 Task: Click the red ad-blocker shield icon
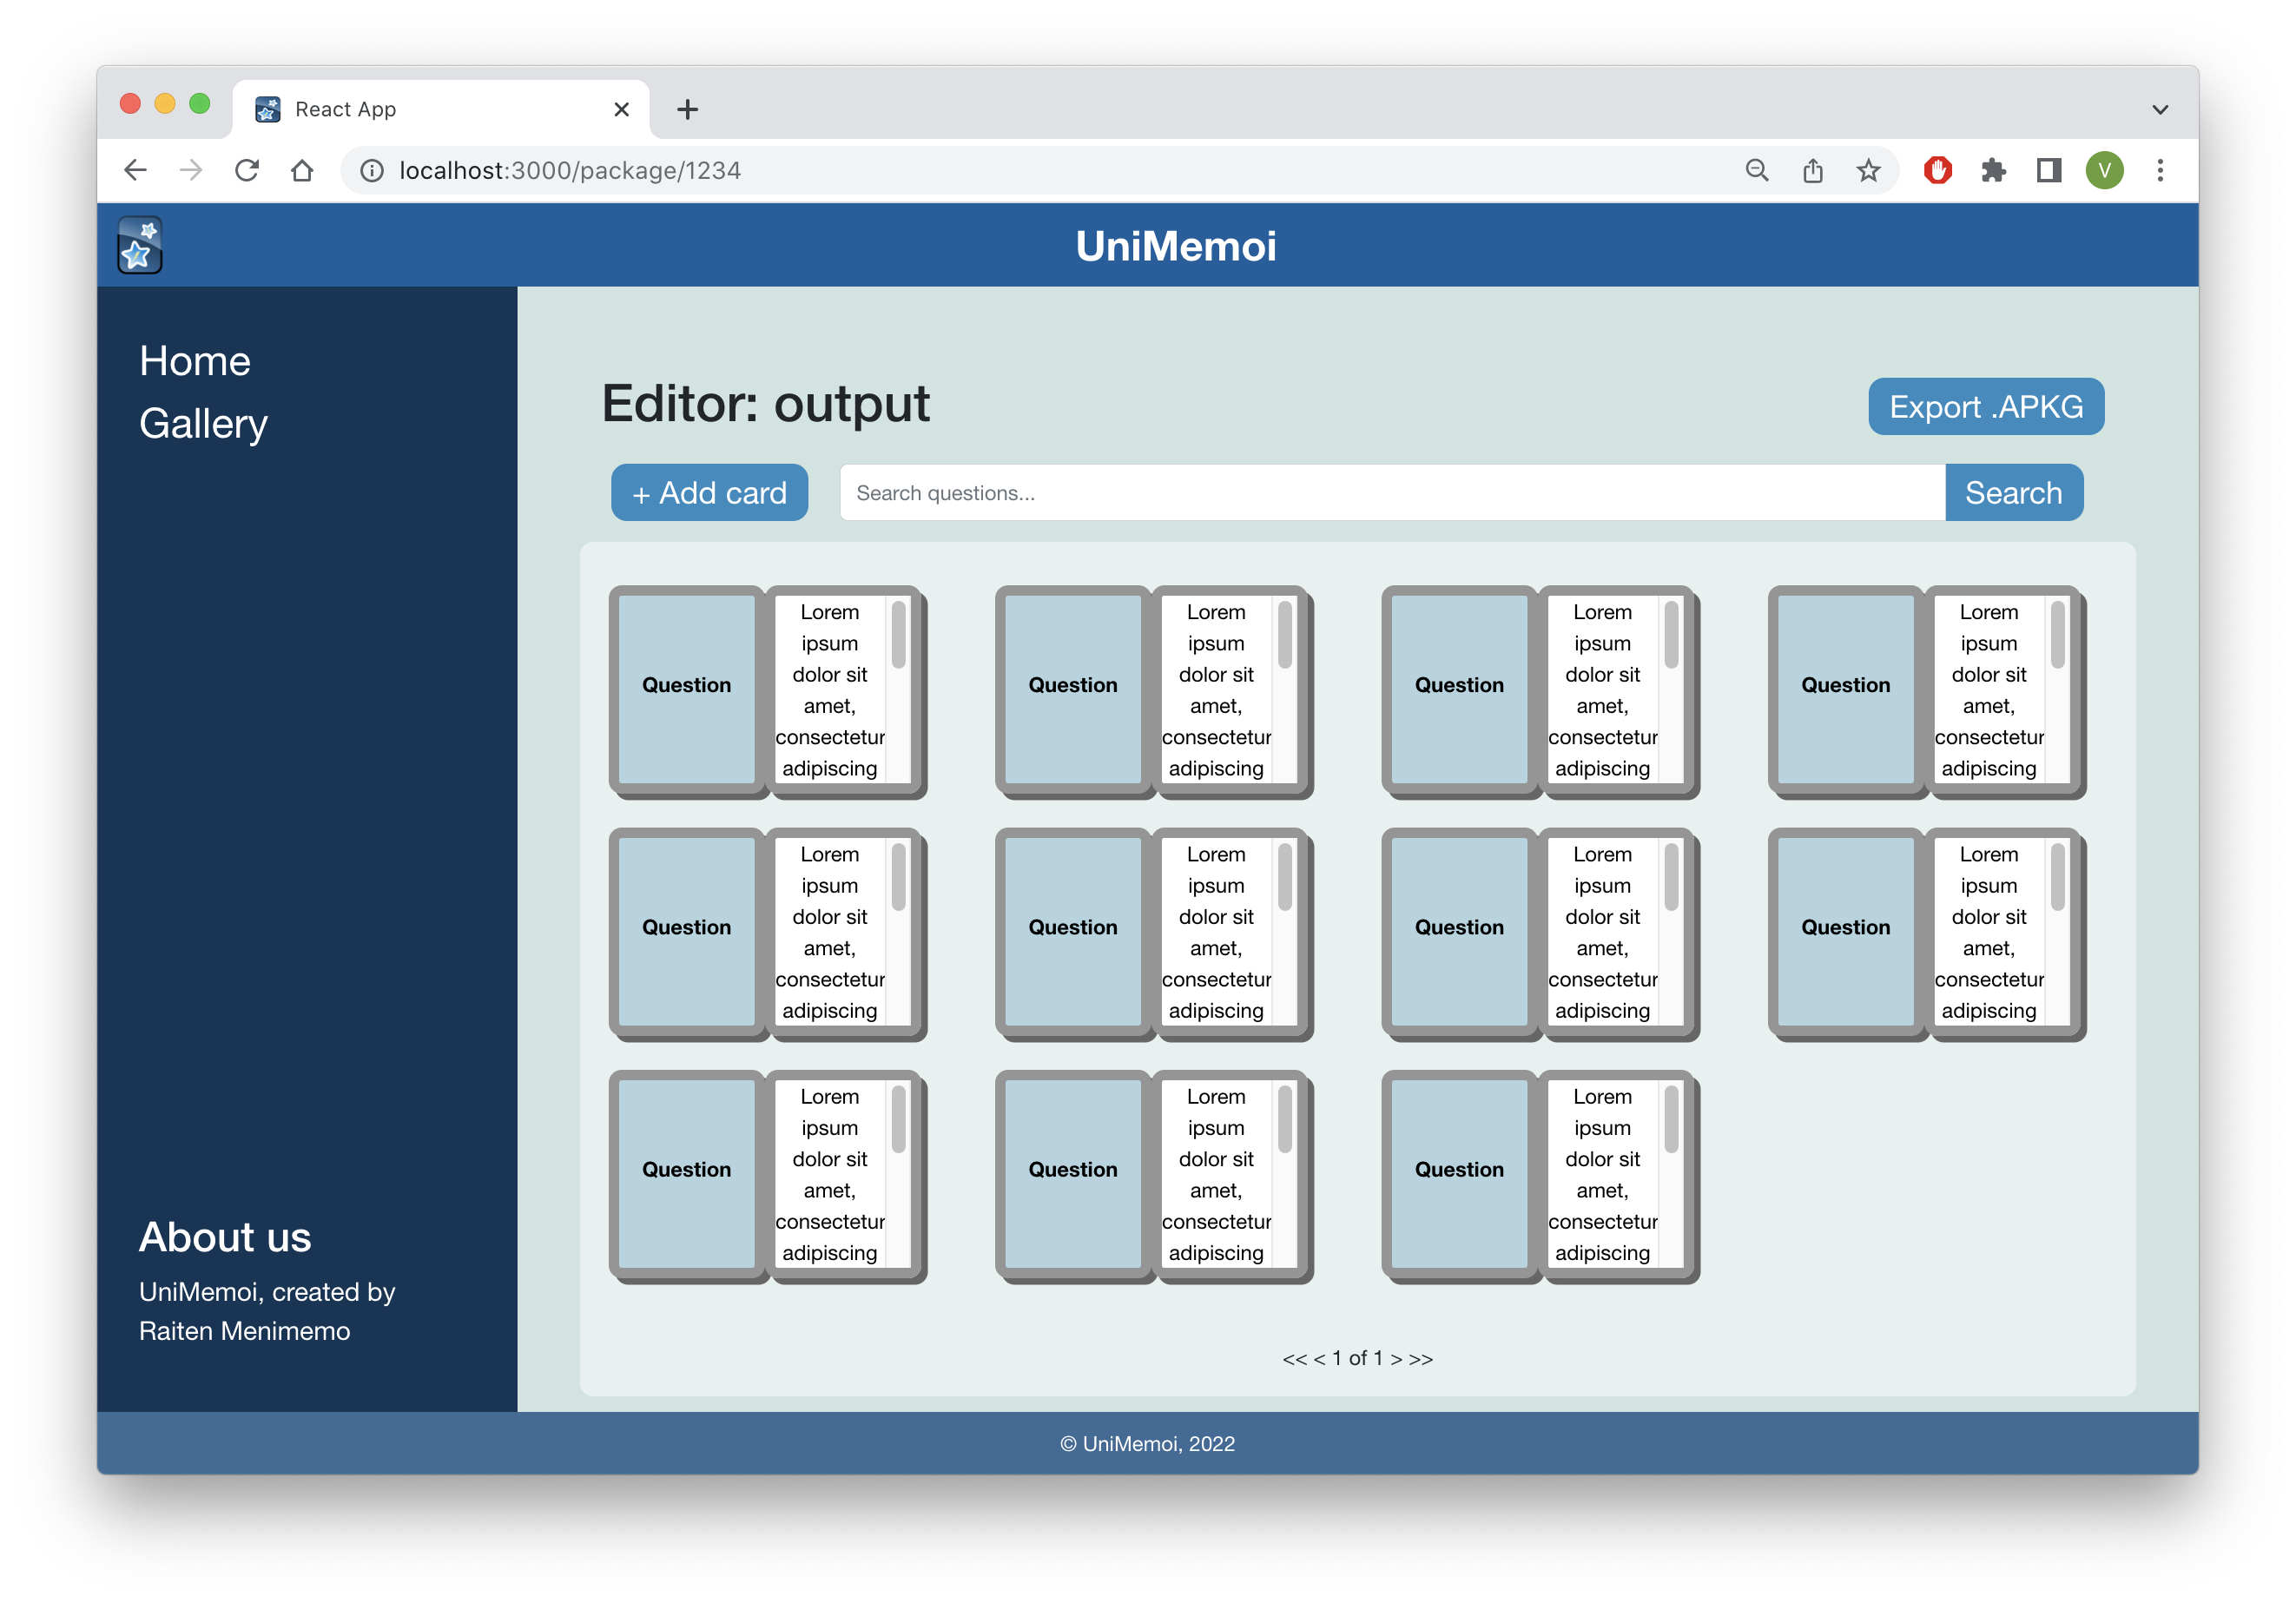(x=1937, y=171)
